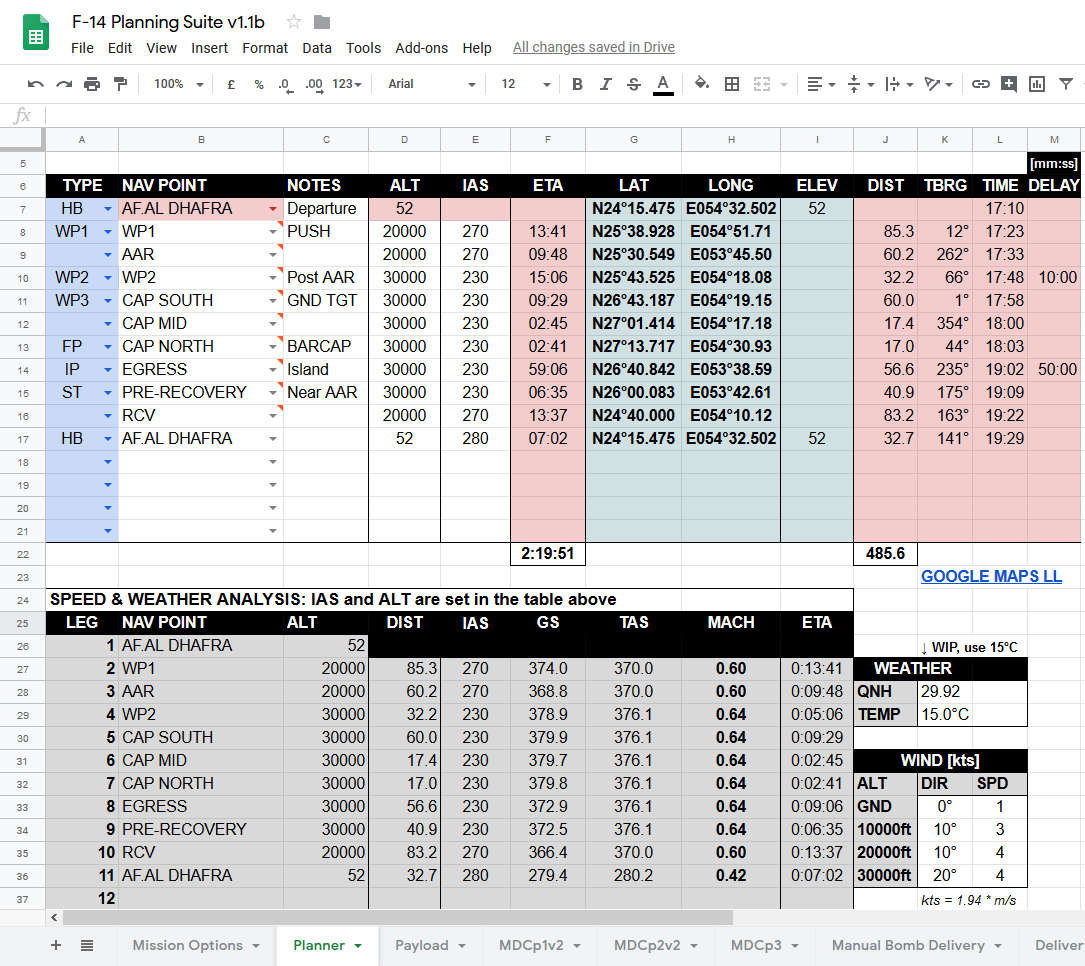Star this document with the star icon
Viewport: 1085px width, 966px height.
coord(294,22)
